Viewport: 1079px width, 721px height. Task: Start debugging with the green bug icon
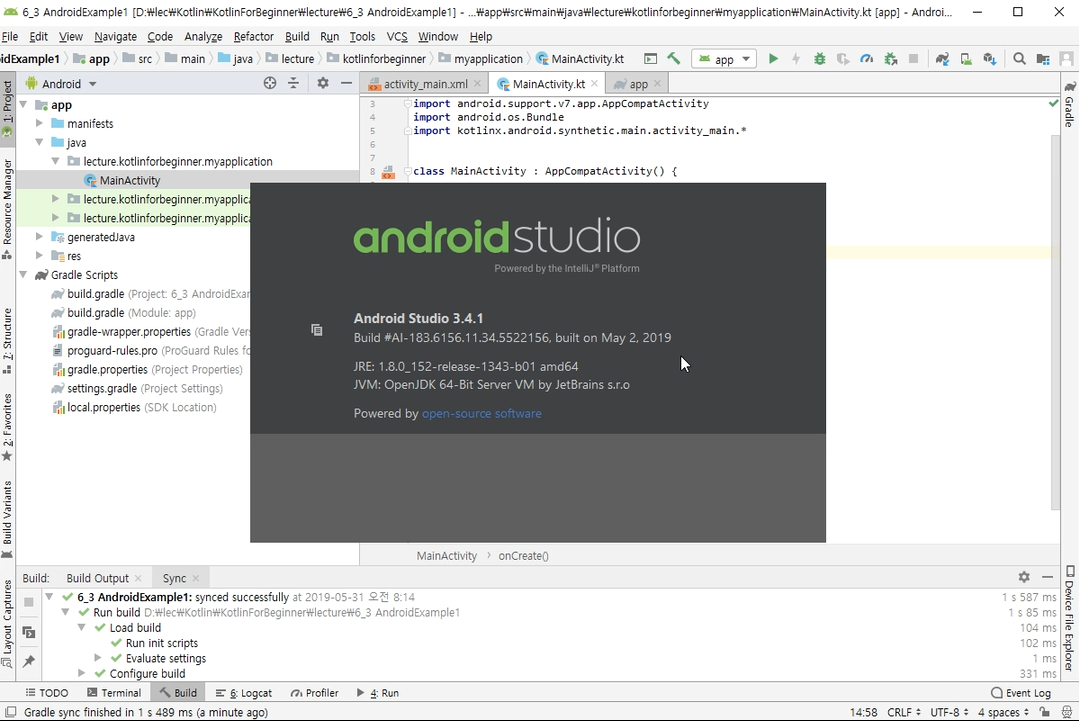820,59
